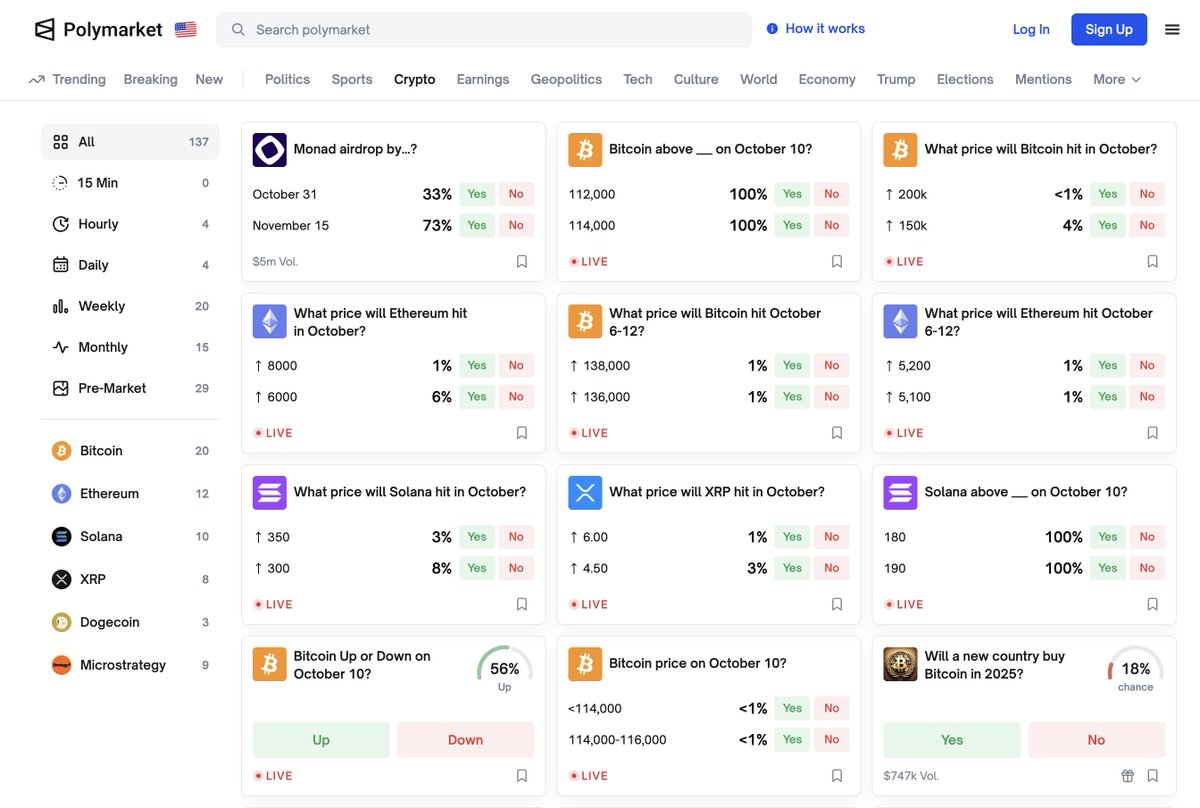Filter markets by Hourly timeframe

pyautogui.click(x=98, y=224)
